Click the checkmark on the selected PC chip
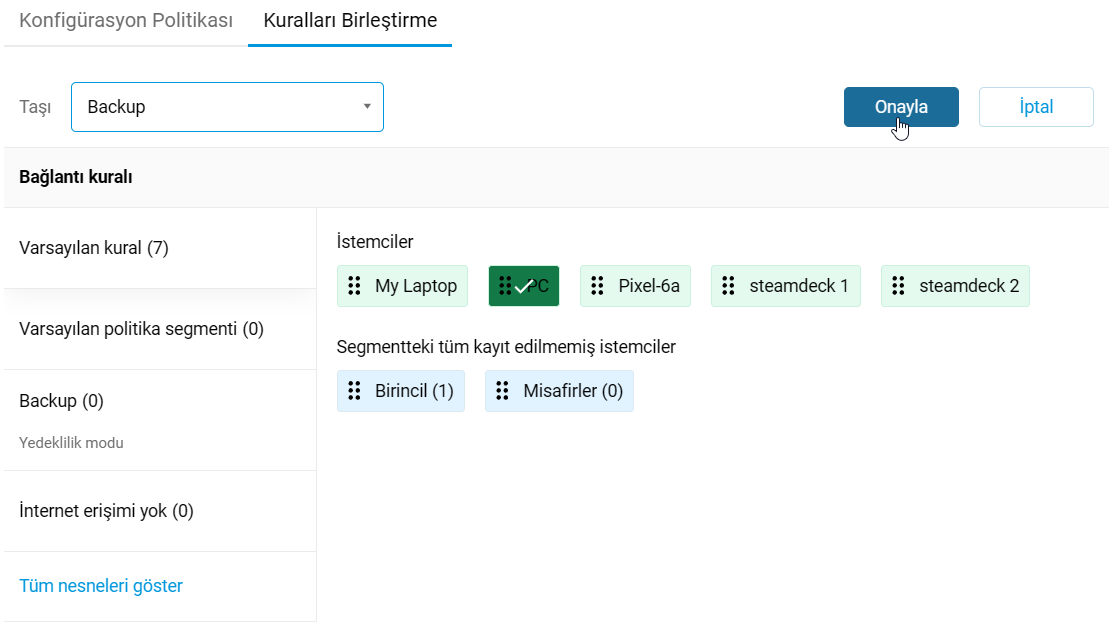This screenshot has width=1113, height=625. point(524,287)
